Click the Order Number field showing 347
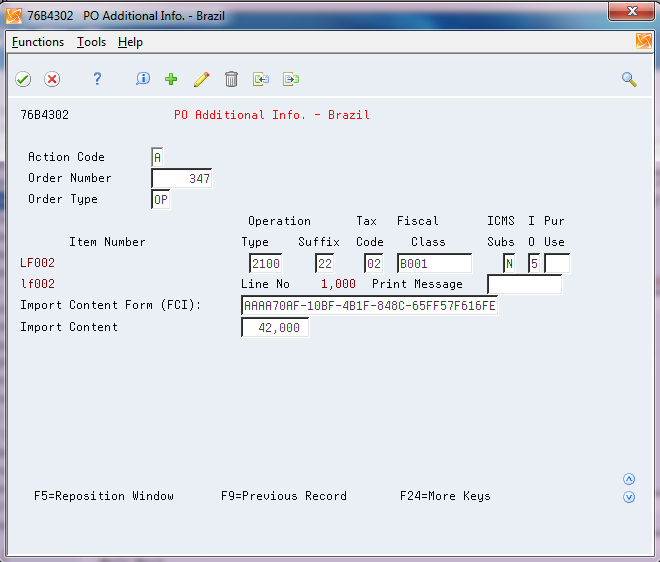660x562 pixels. [x=181, y=178]
